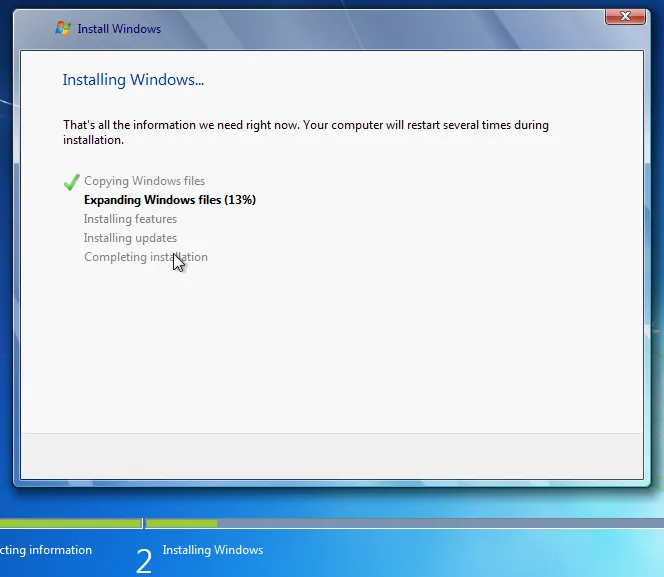Click the 'Install Windows' title text
Image resolution: width=664 pixels, height=577 pixels.
click(x=119, y=29)
